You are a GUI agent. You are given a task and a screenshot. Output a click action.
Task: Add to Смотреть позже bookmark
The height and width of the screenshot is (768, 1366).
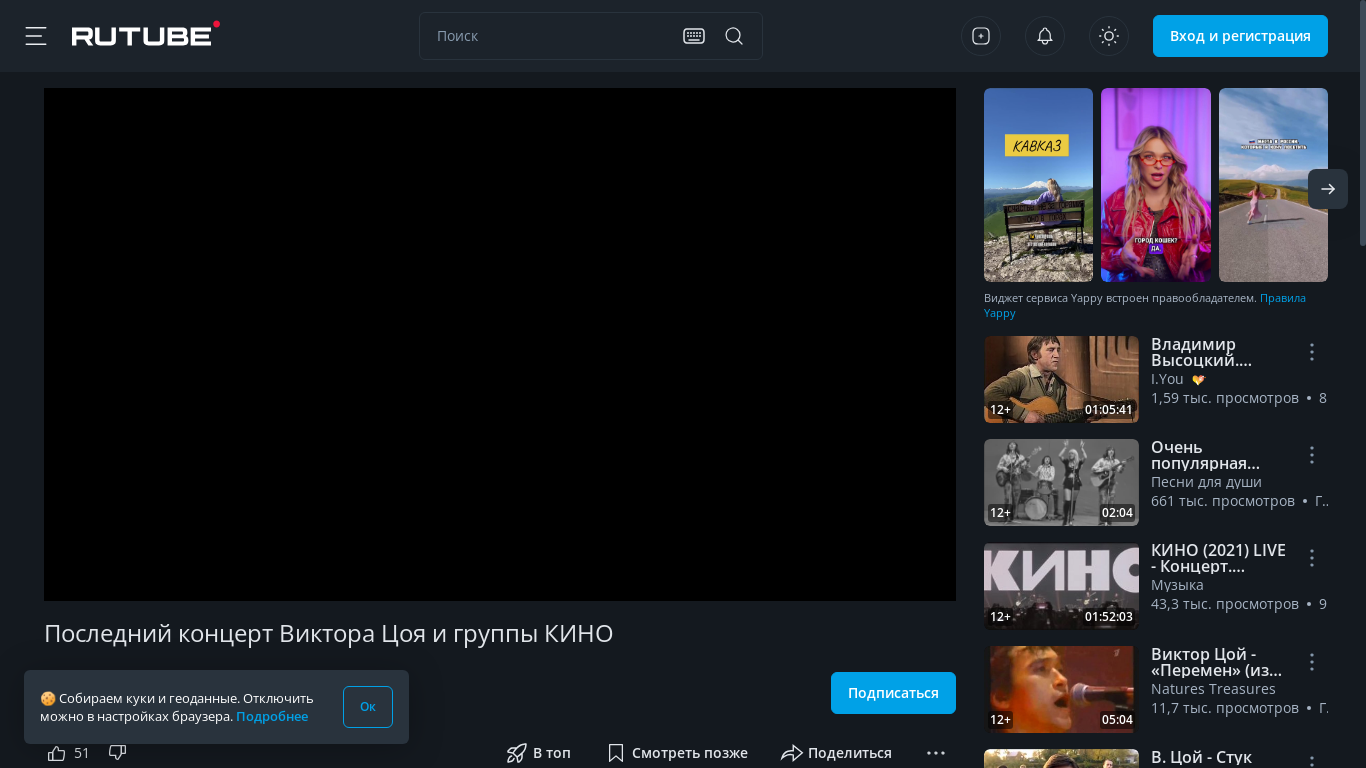[x=677, y=753]
